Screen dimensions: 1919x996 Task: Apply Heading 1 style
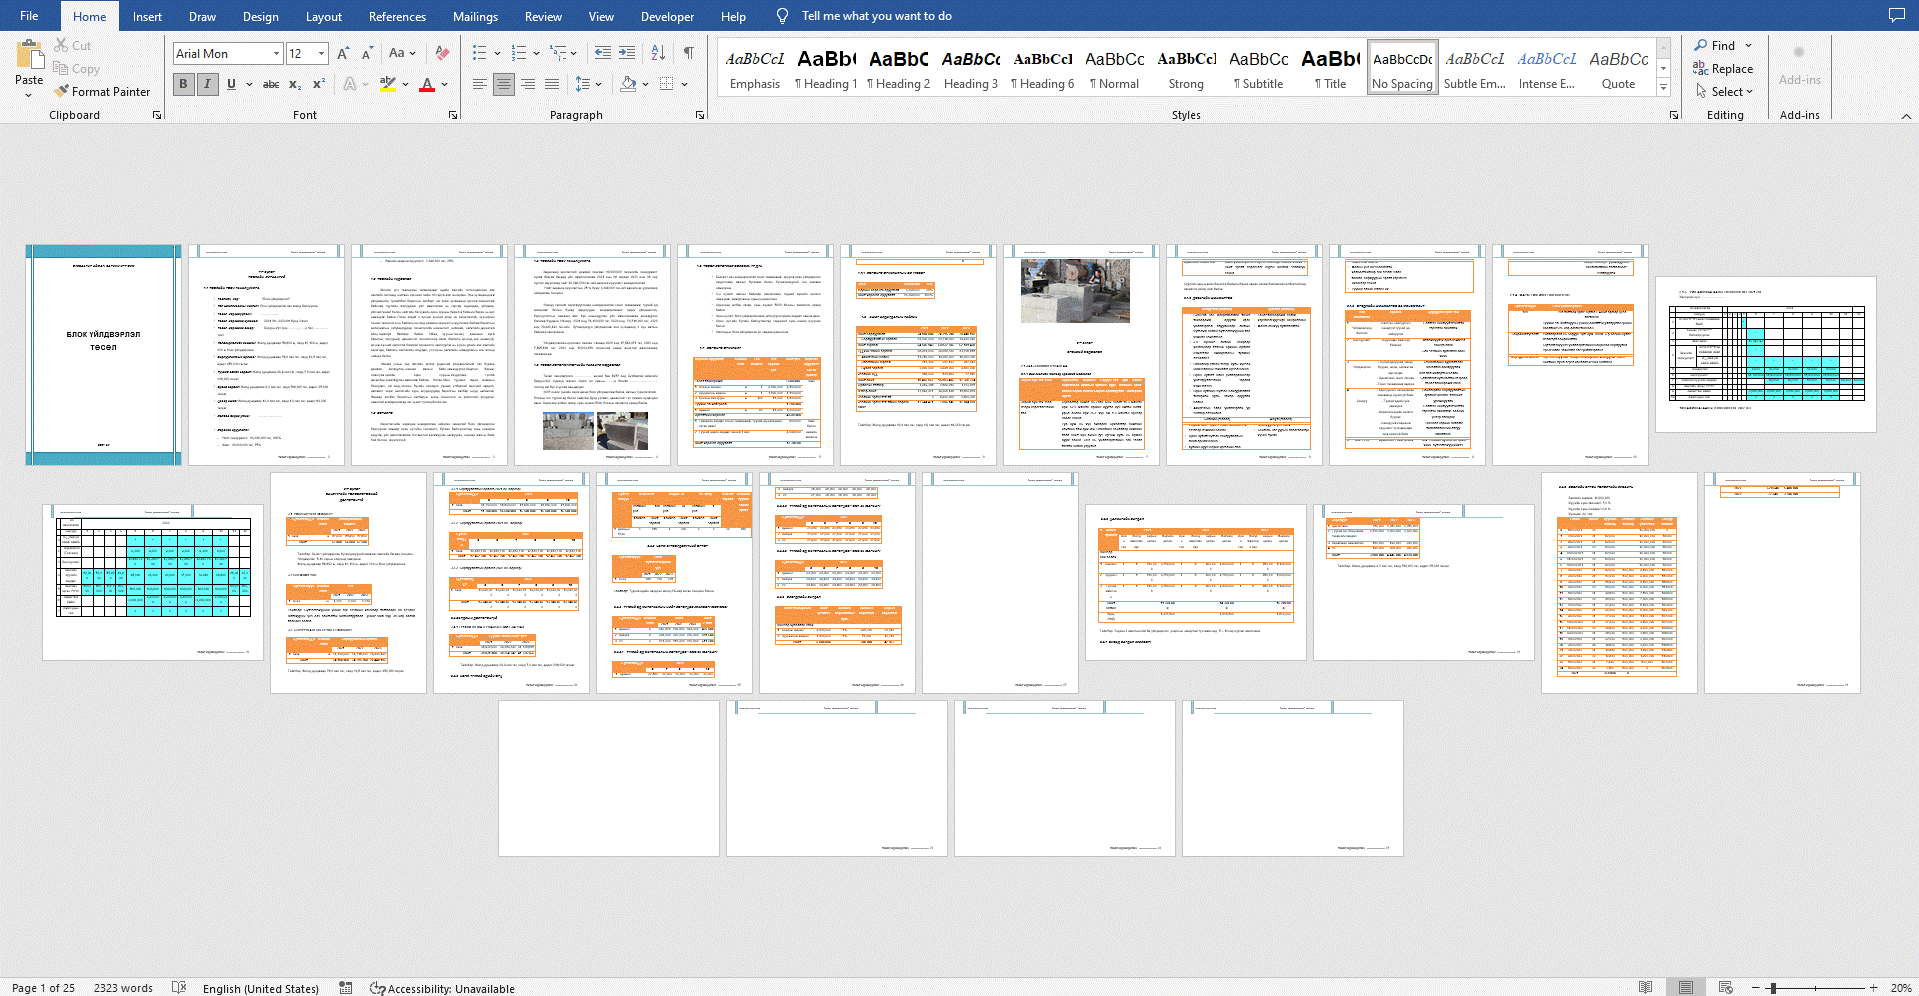826,68
